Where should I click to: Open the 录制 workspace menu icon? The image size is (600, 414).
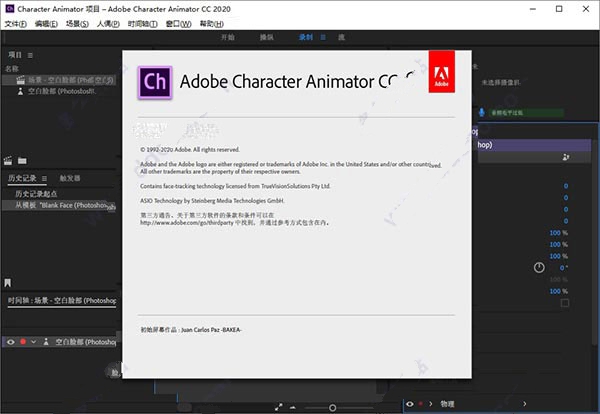click(x=323, y=37)
